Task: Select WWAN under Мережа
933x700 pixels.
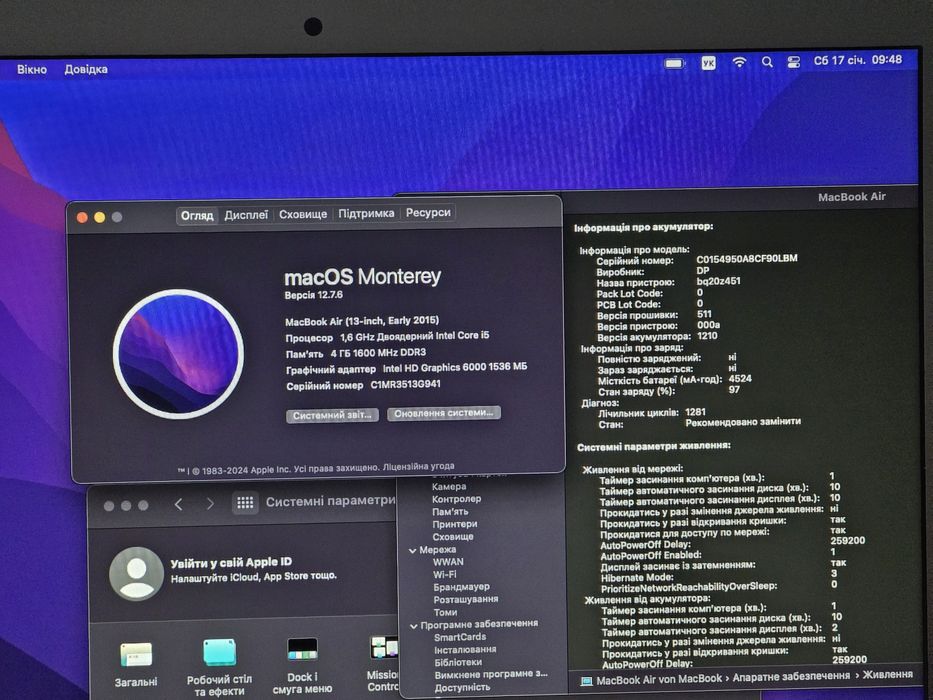Action: pos(448,562)
